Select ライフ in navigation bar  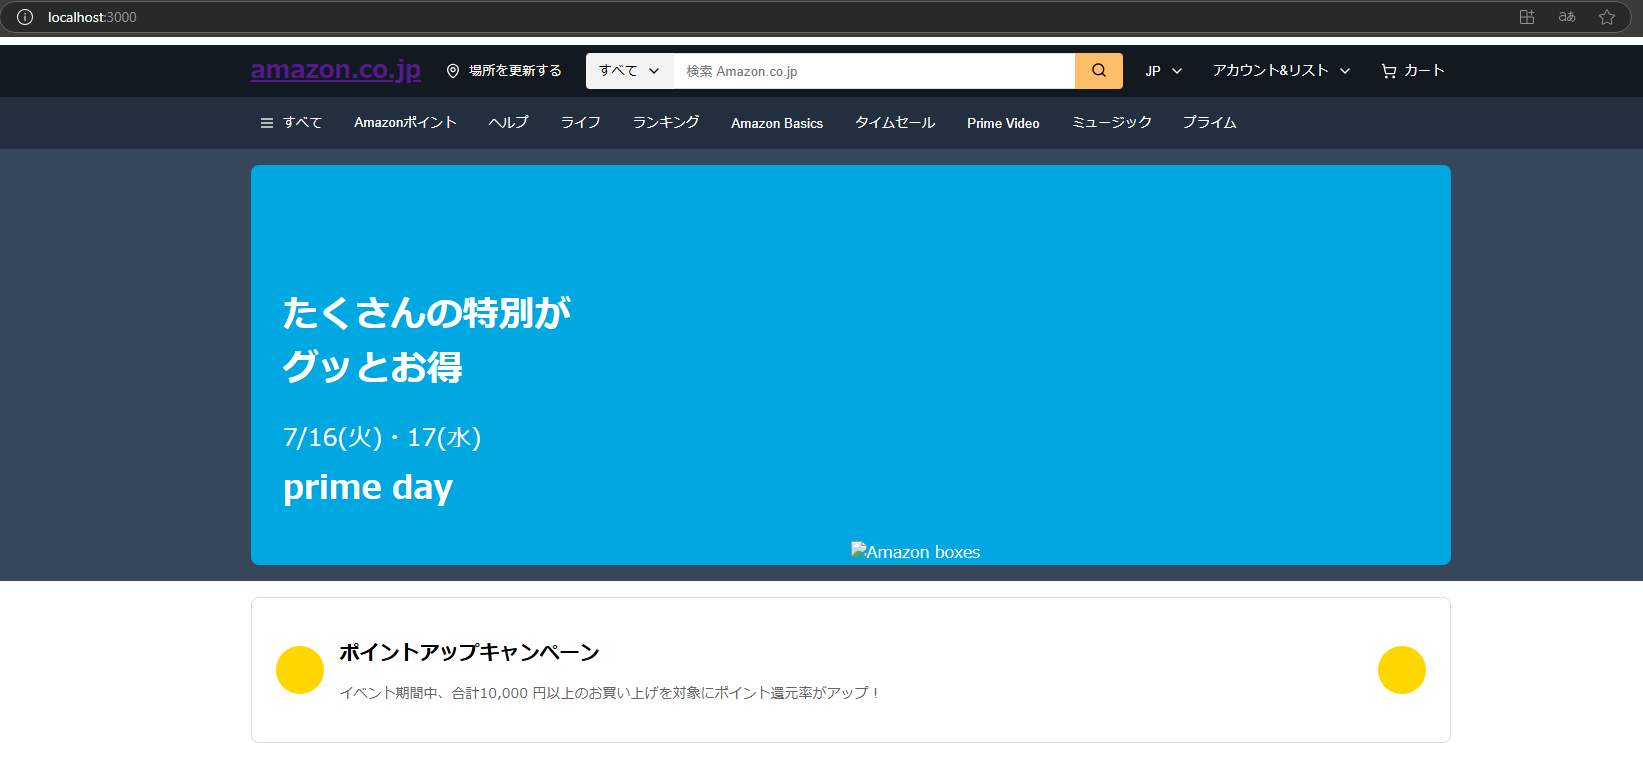(x=580, y=123)
